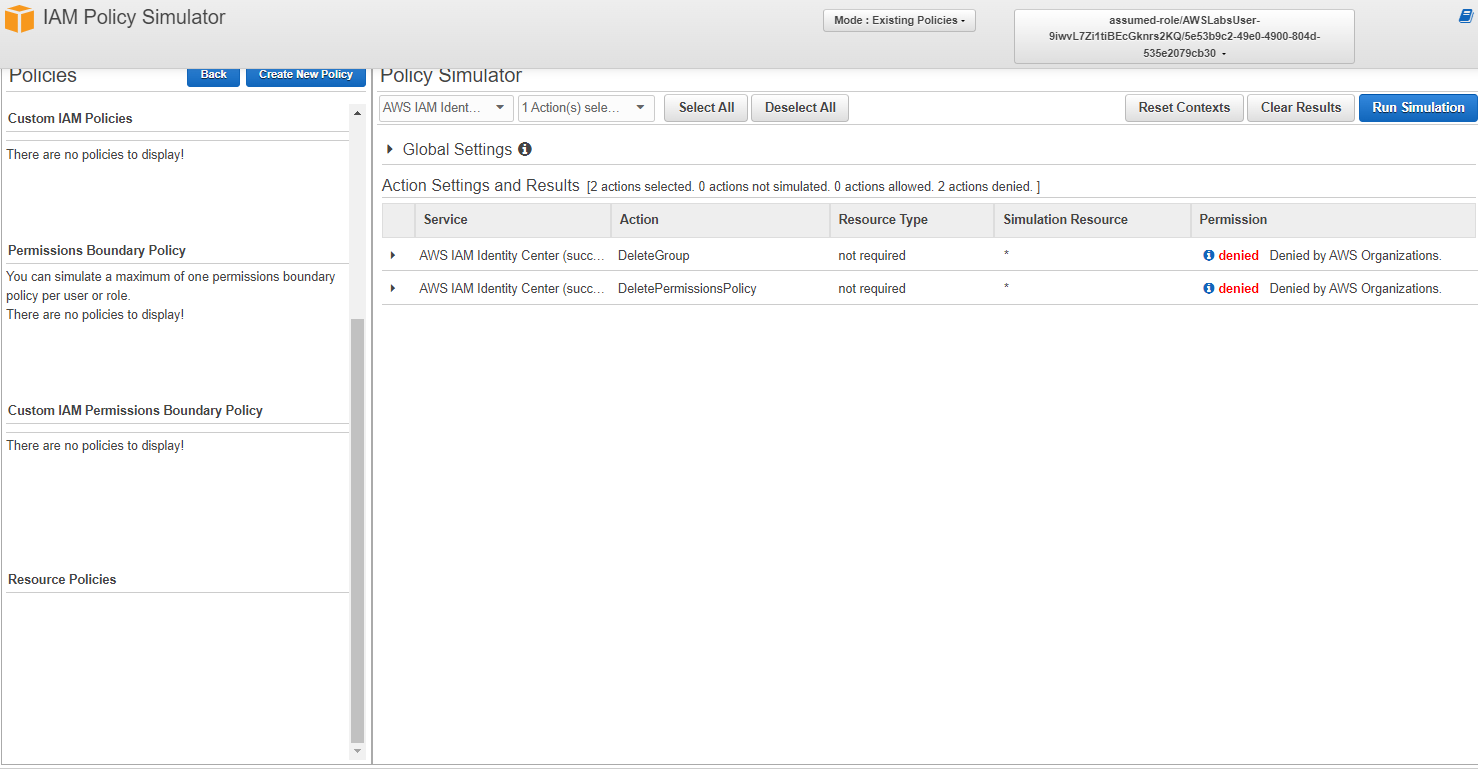This screenshot has height=769, width=1478.
Task: Click the Resource Policies heading
Action: coord(62,579)
